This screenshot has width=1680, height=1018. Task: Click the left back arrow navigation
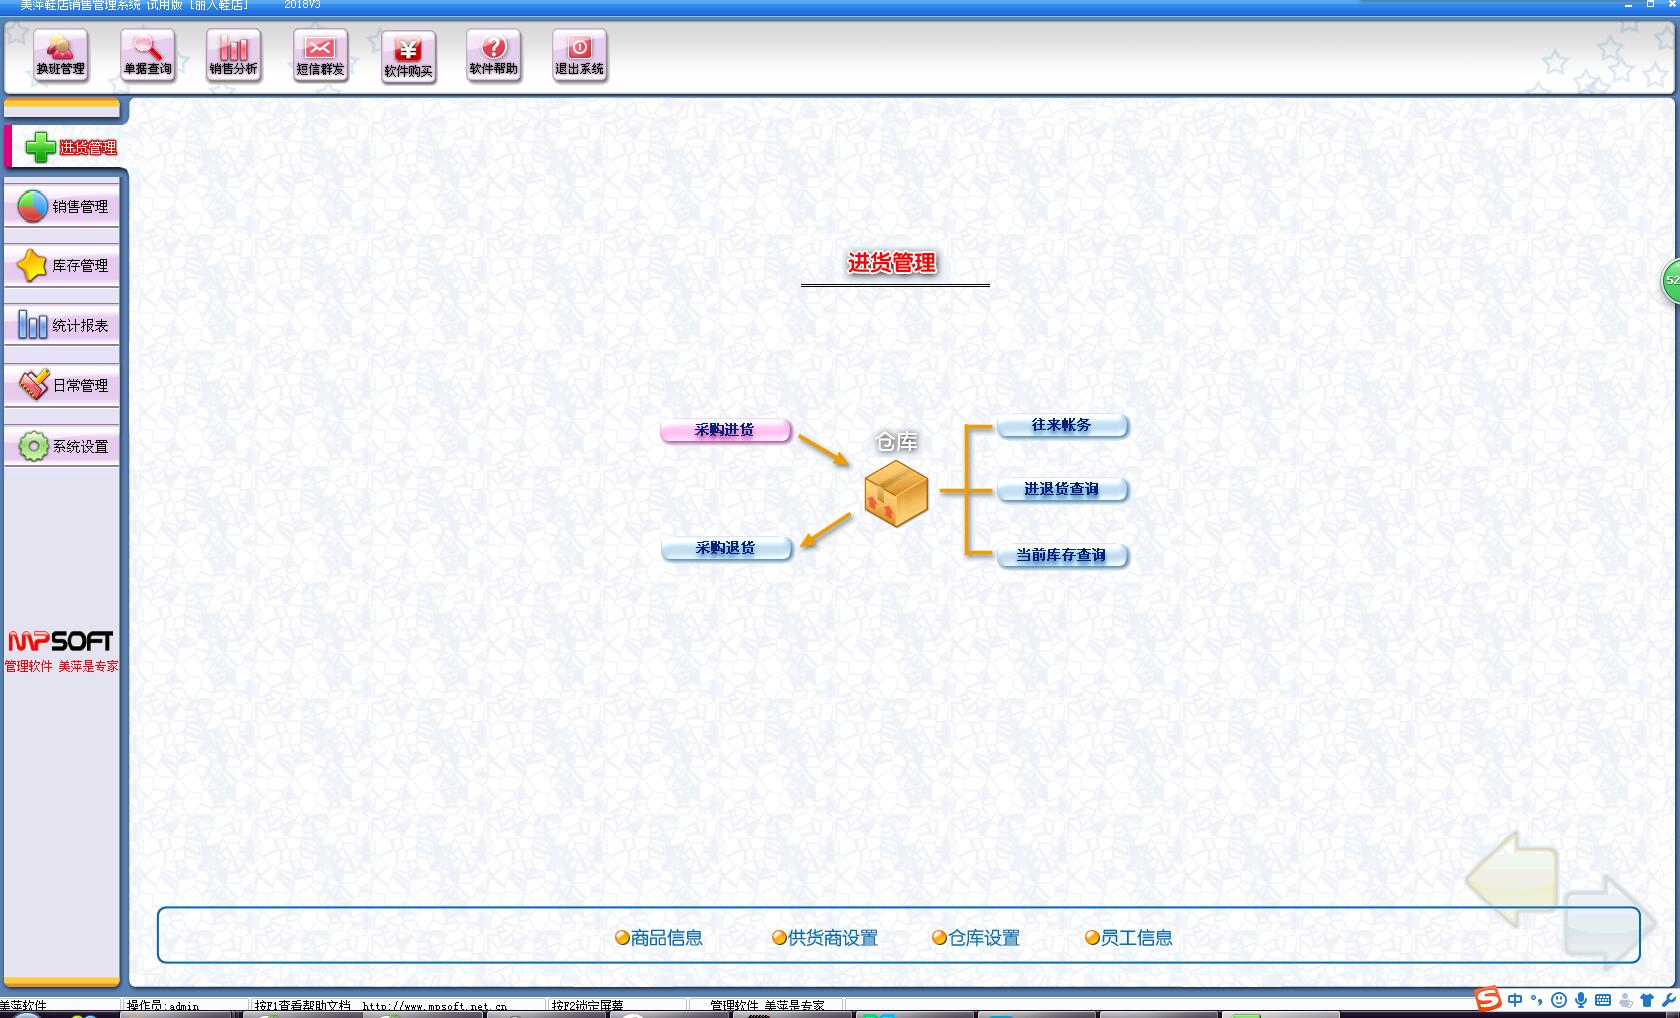pyautogui.click(x=1511, y=878)
